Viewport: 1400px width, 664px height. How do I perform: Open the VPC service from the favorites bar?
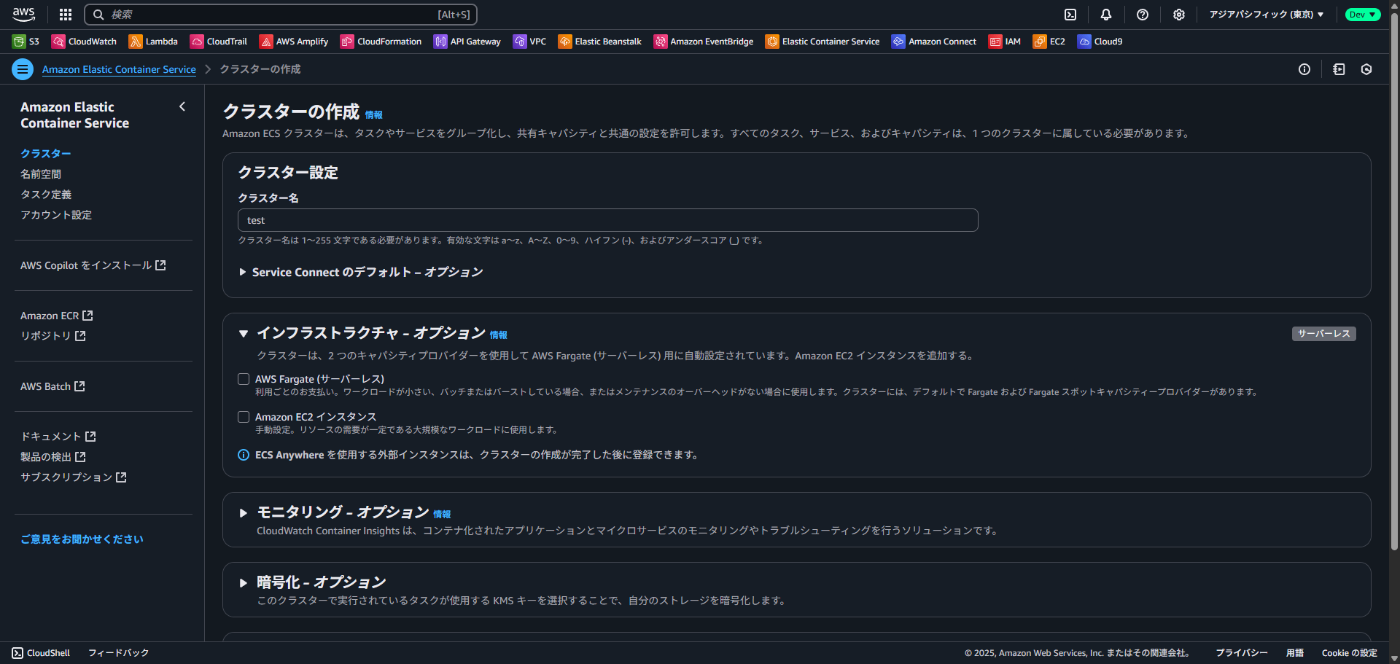click(529, 41)
